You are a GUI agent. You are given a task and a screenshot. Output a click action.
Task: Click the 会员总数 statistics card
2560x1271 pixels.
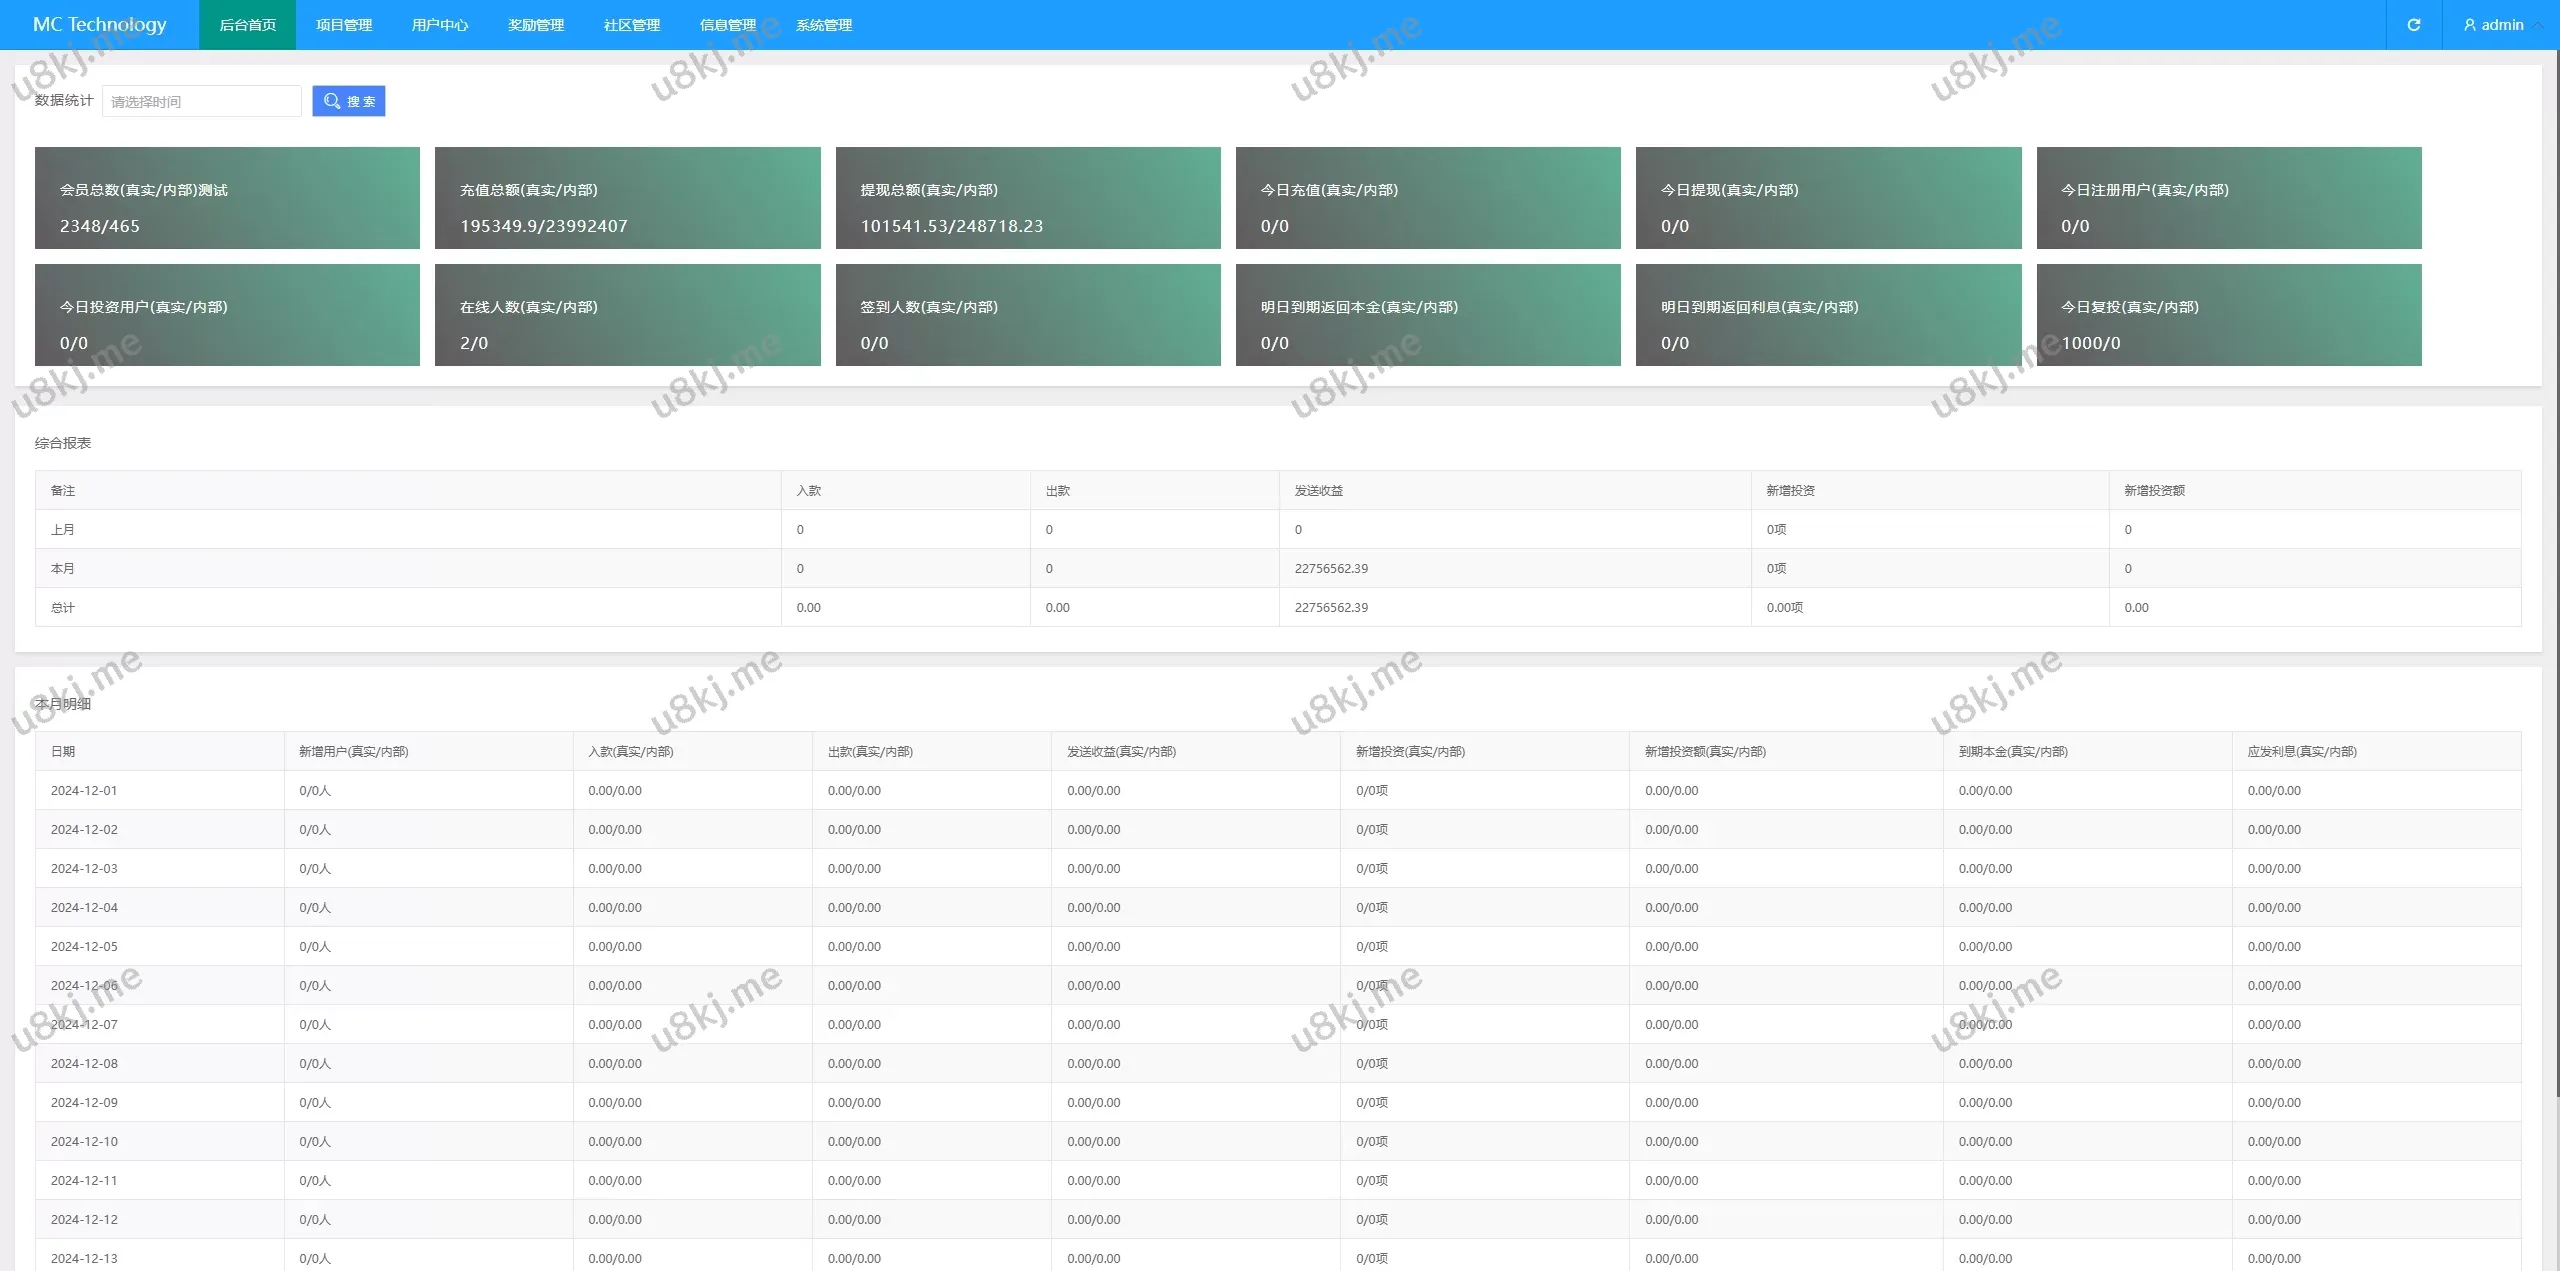pyautogui.click(x=227, y=198)
